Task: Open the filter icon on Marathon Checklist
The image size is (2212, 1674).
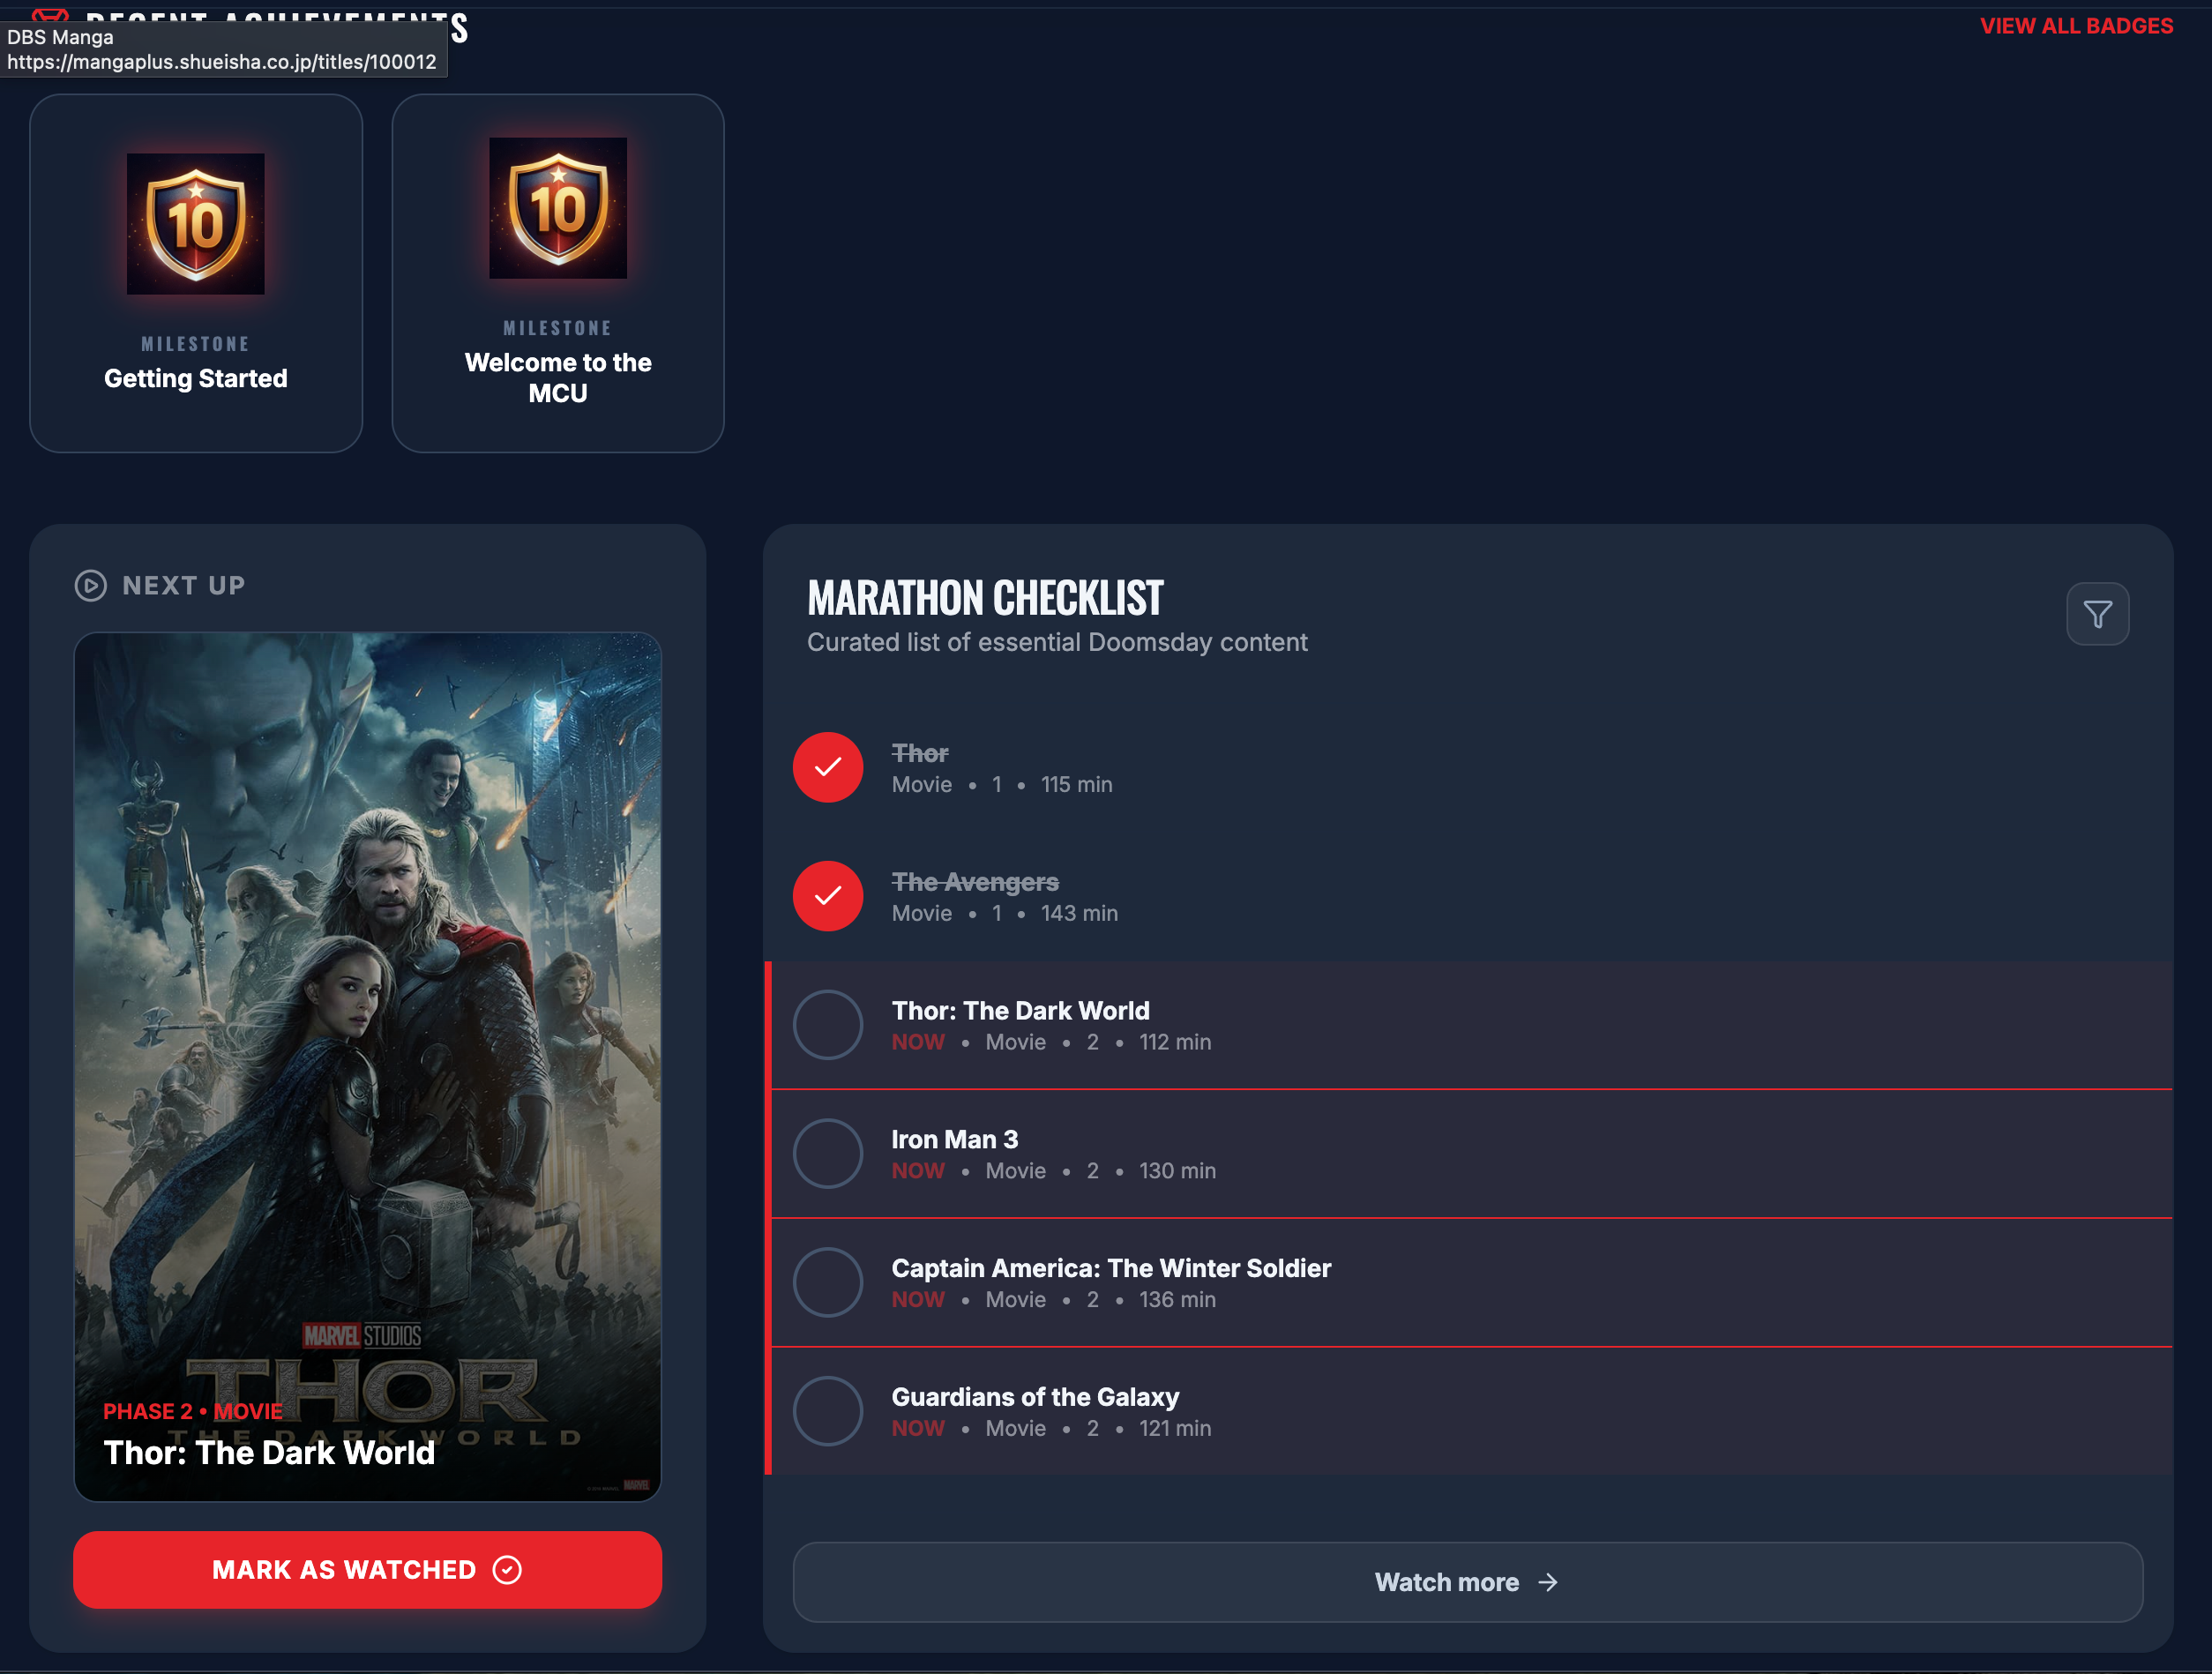Action: tap(2097, 613)
